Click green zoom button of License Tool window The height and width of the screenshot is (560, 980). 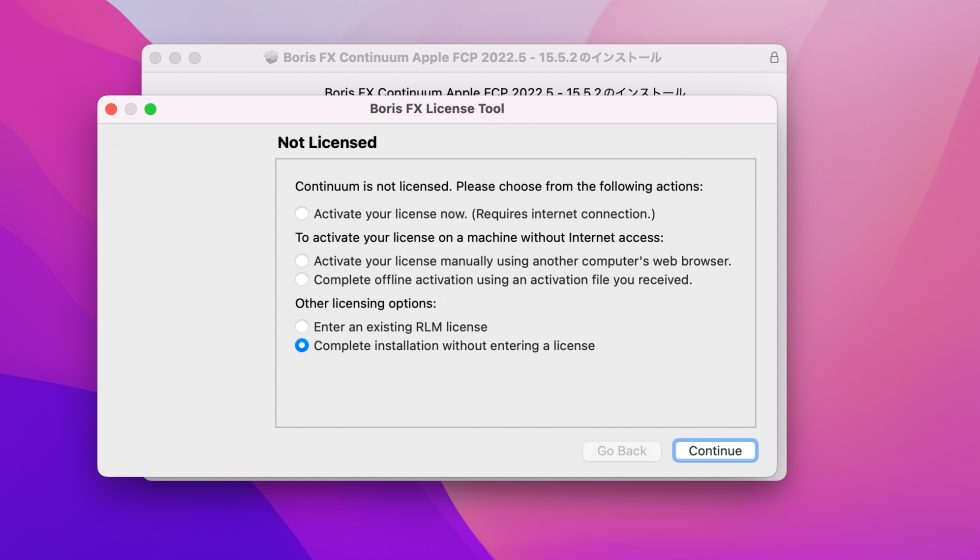(x=150, y=109)
